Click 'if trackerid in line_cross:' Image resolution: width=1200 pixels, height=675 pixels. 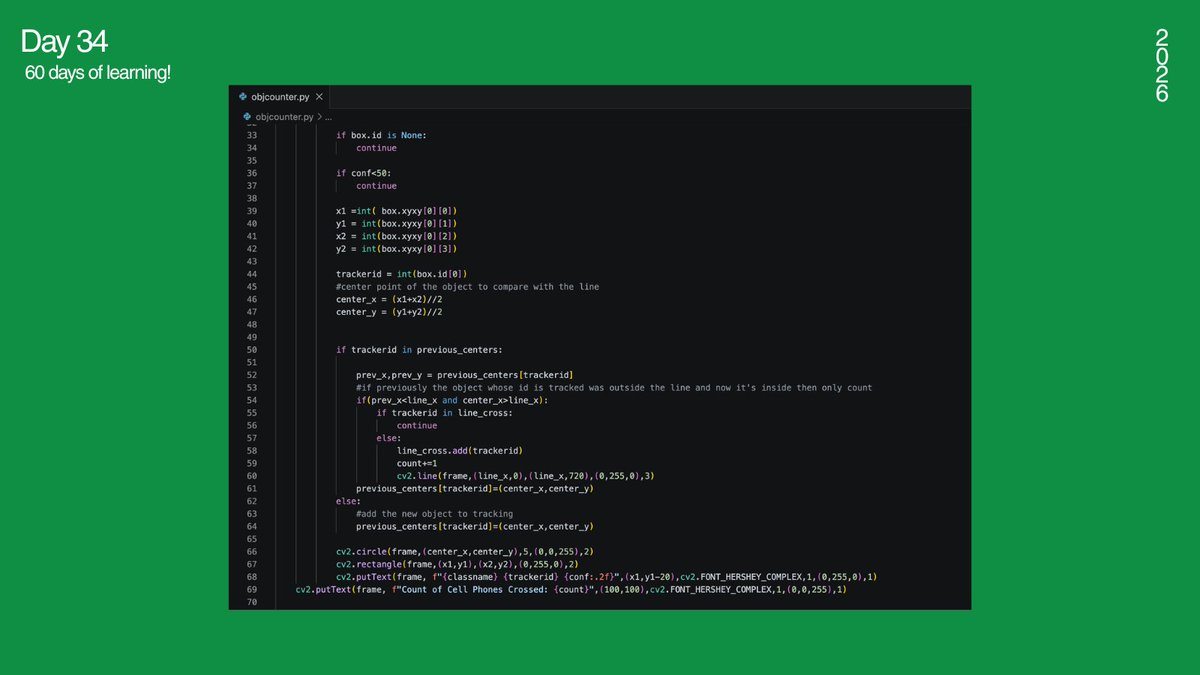[444, 413]
